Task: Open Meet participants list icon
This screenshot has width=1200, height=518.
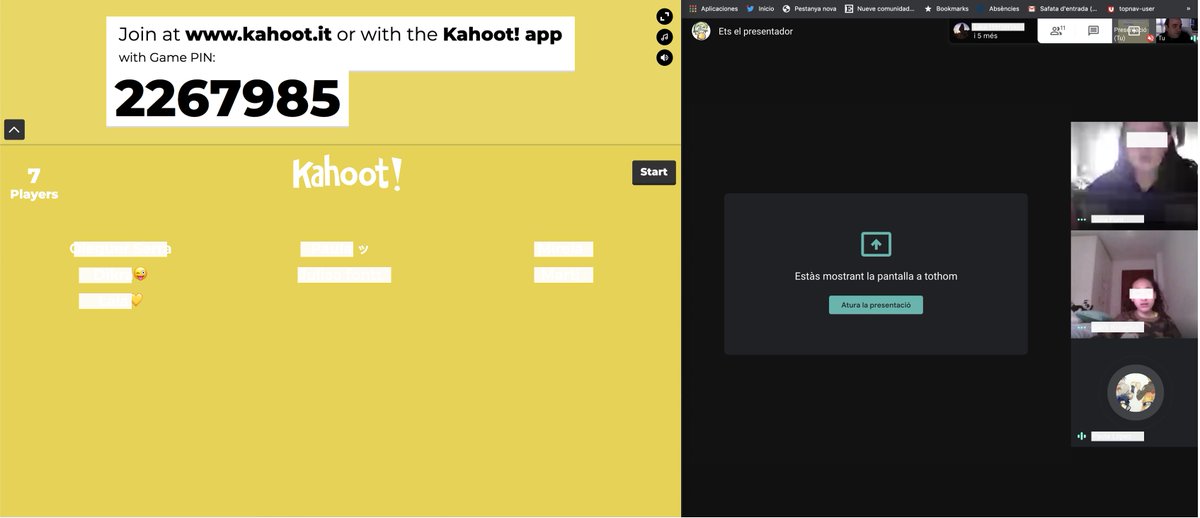Action: 1057,31
